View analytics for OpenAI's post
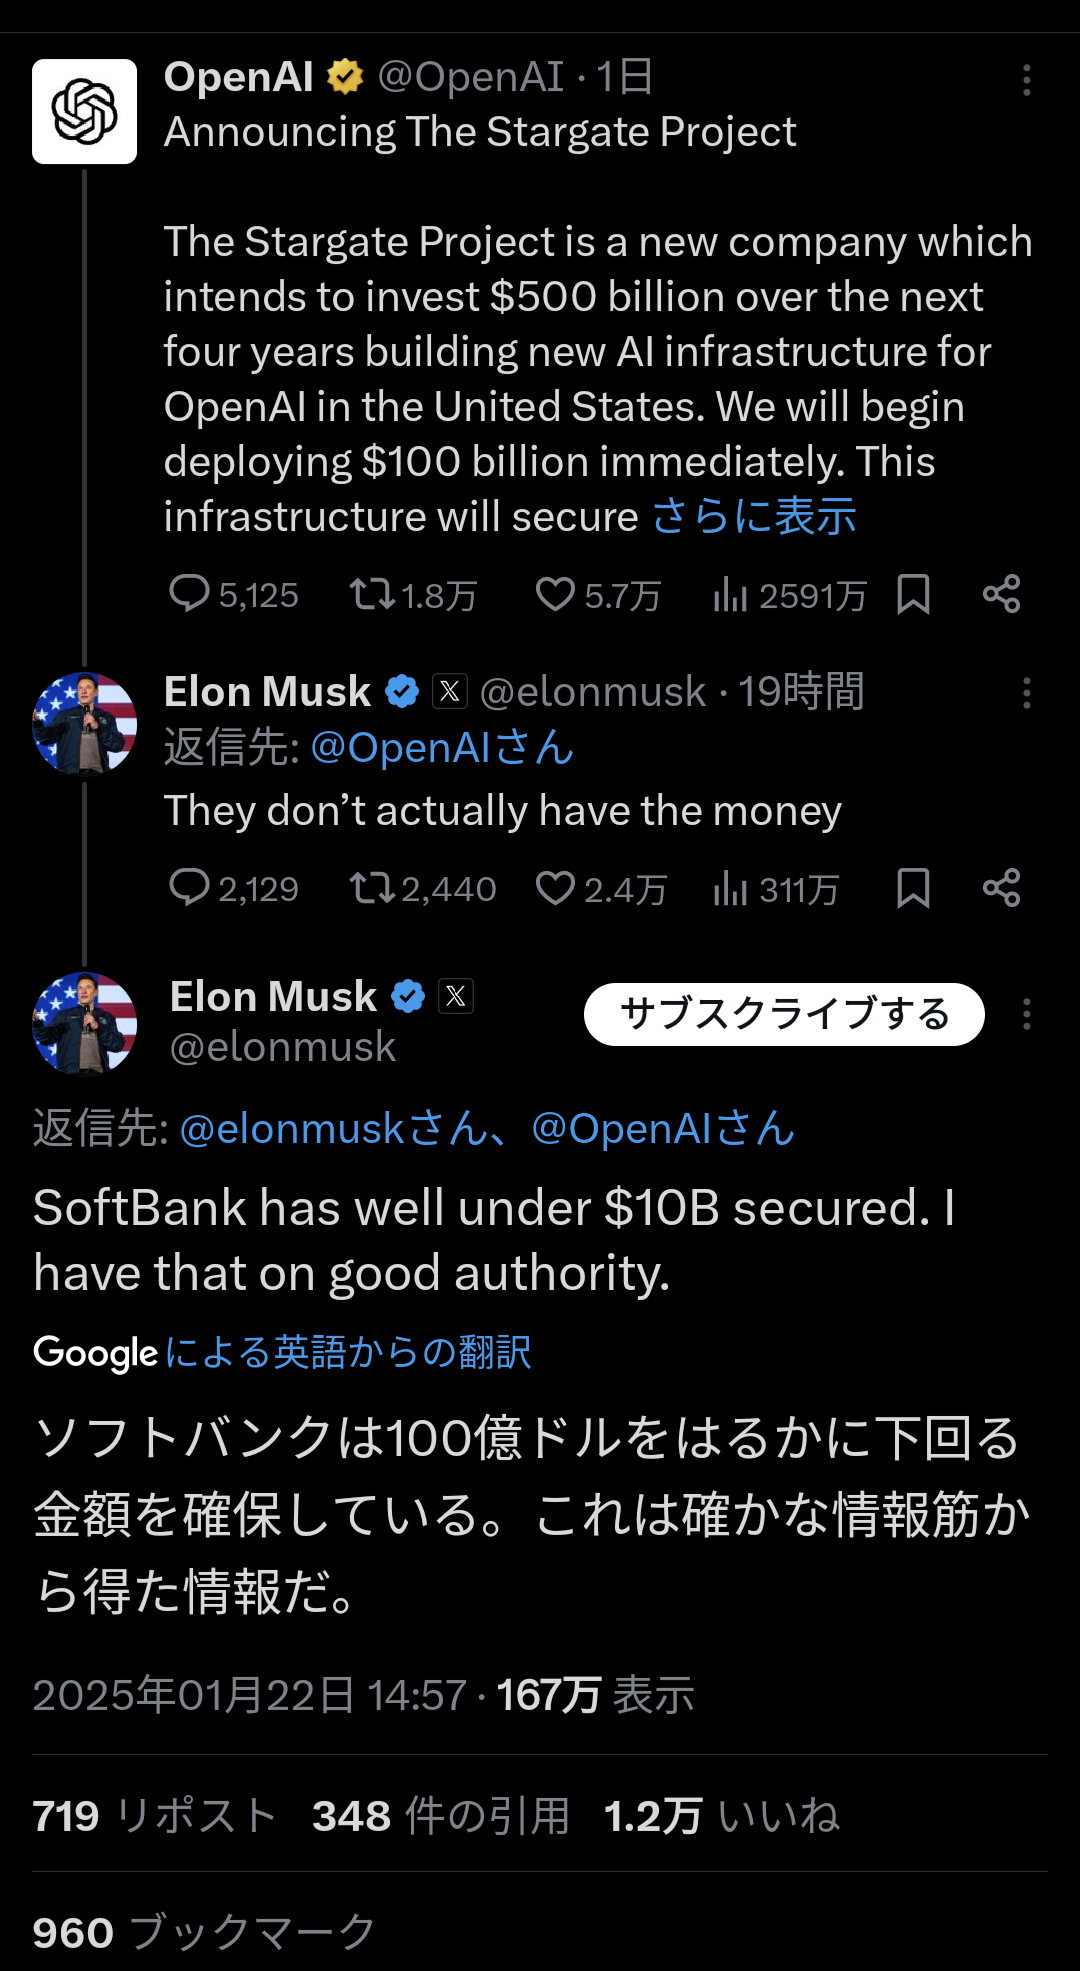1080x1971 pixels. 730,595
